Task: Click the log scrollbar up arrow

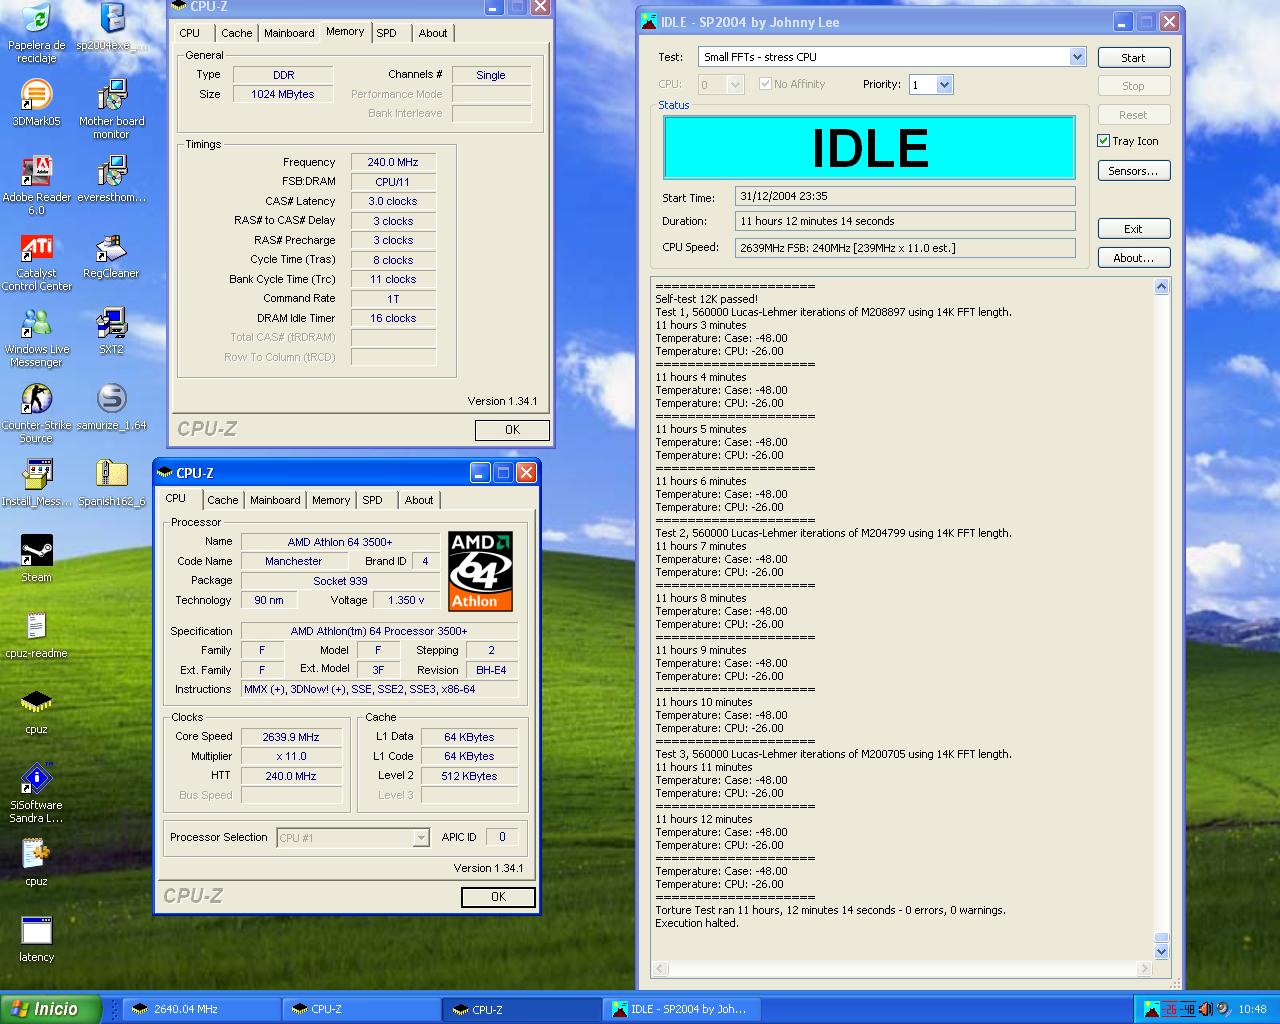Action: [x=1161, y=287]
